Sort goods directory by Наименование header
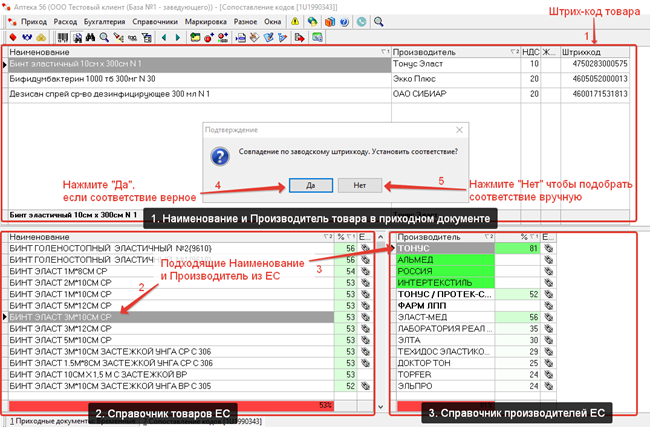Viewport: 650px width, 427px height. [x=171, y=237]
